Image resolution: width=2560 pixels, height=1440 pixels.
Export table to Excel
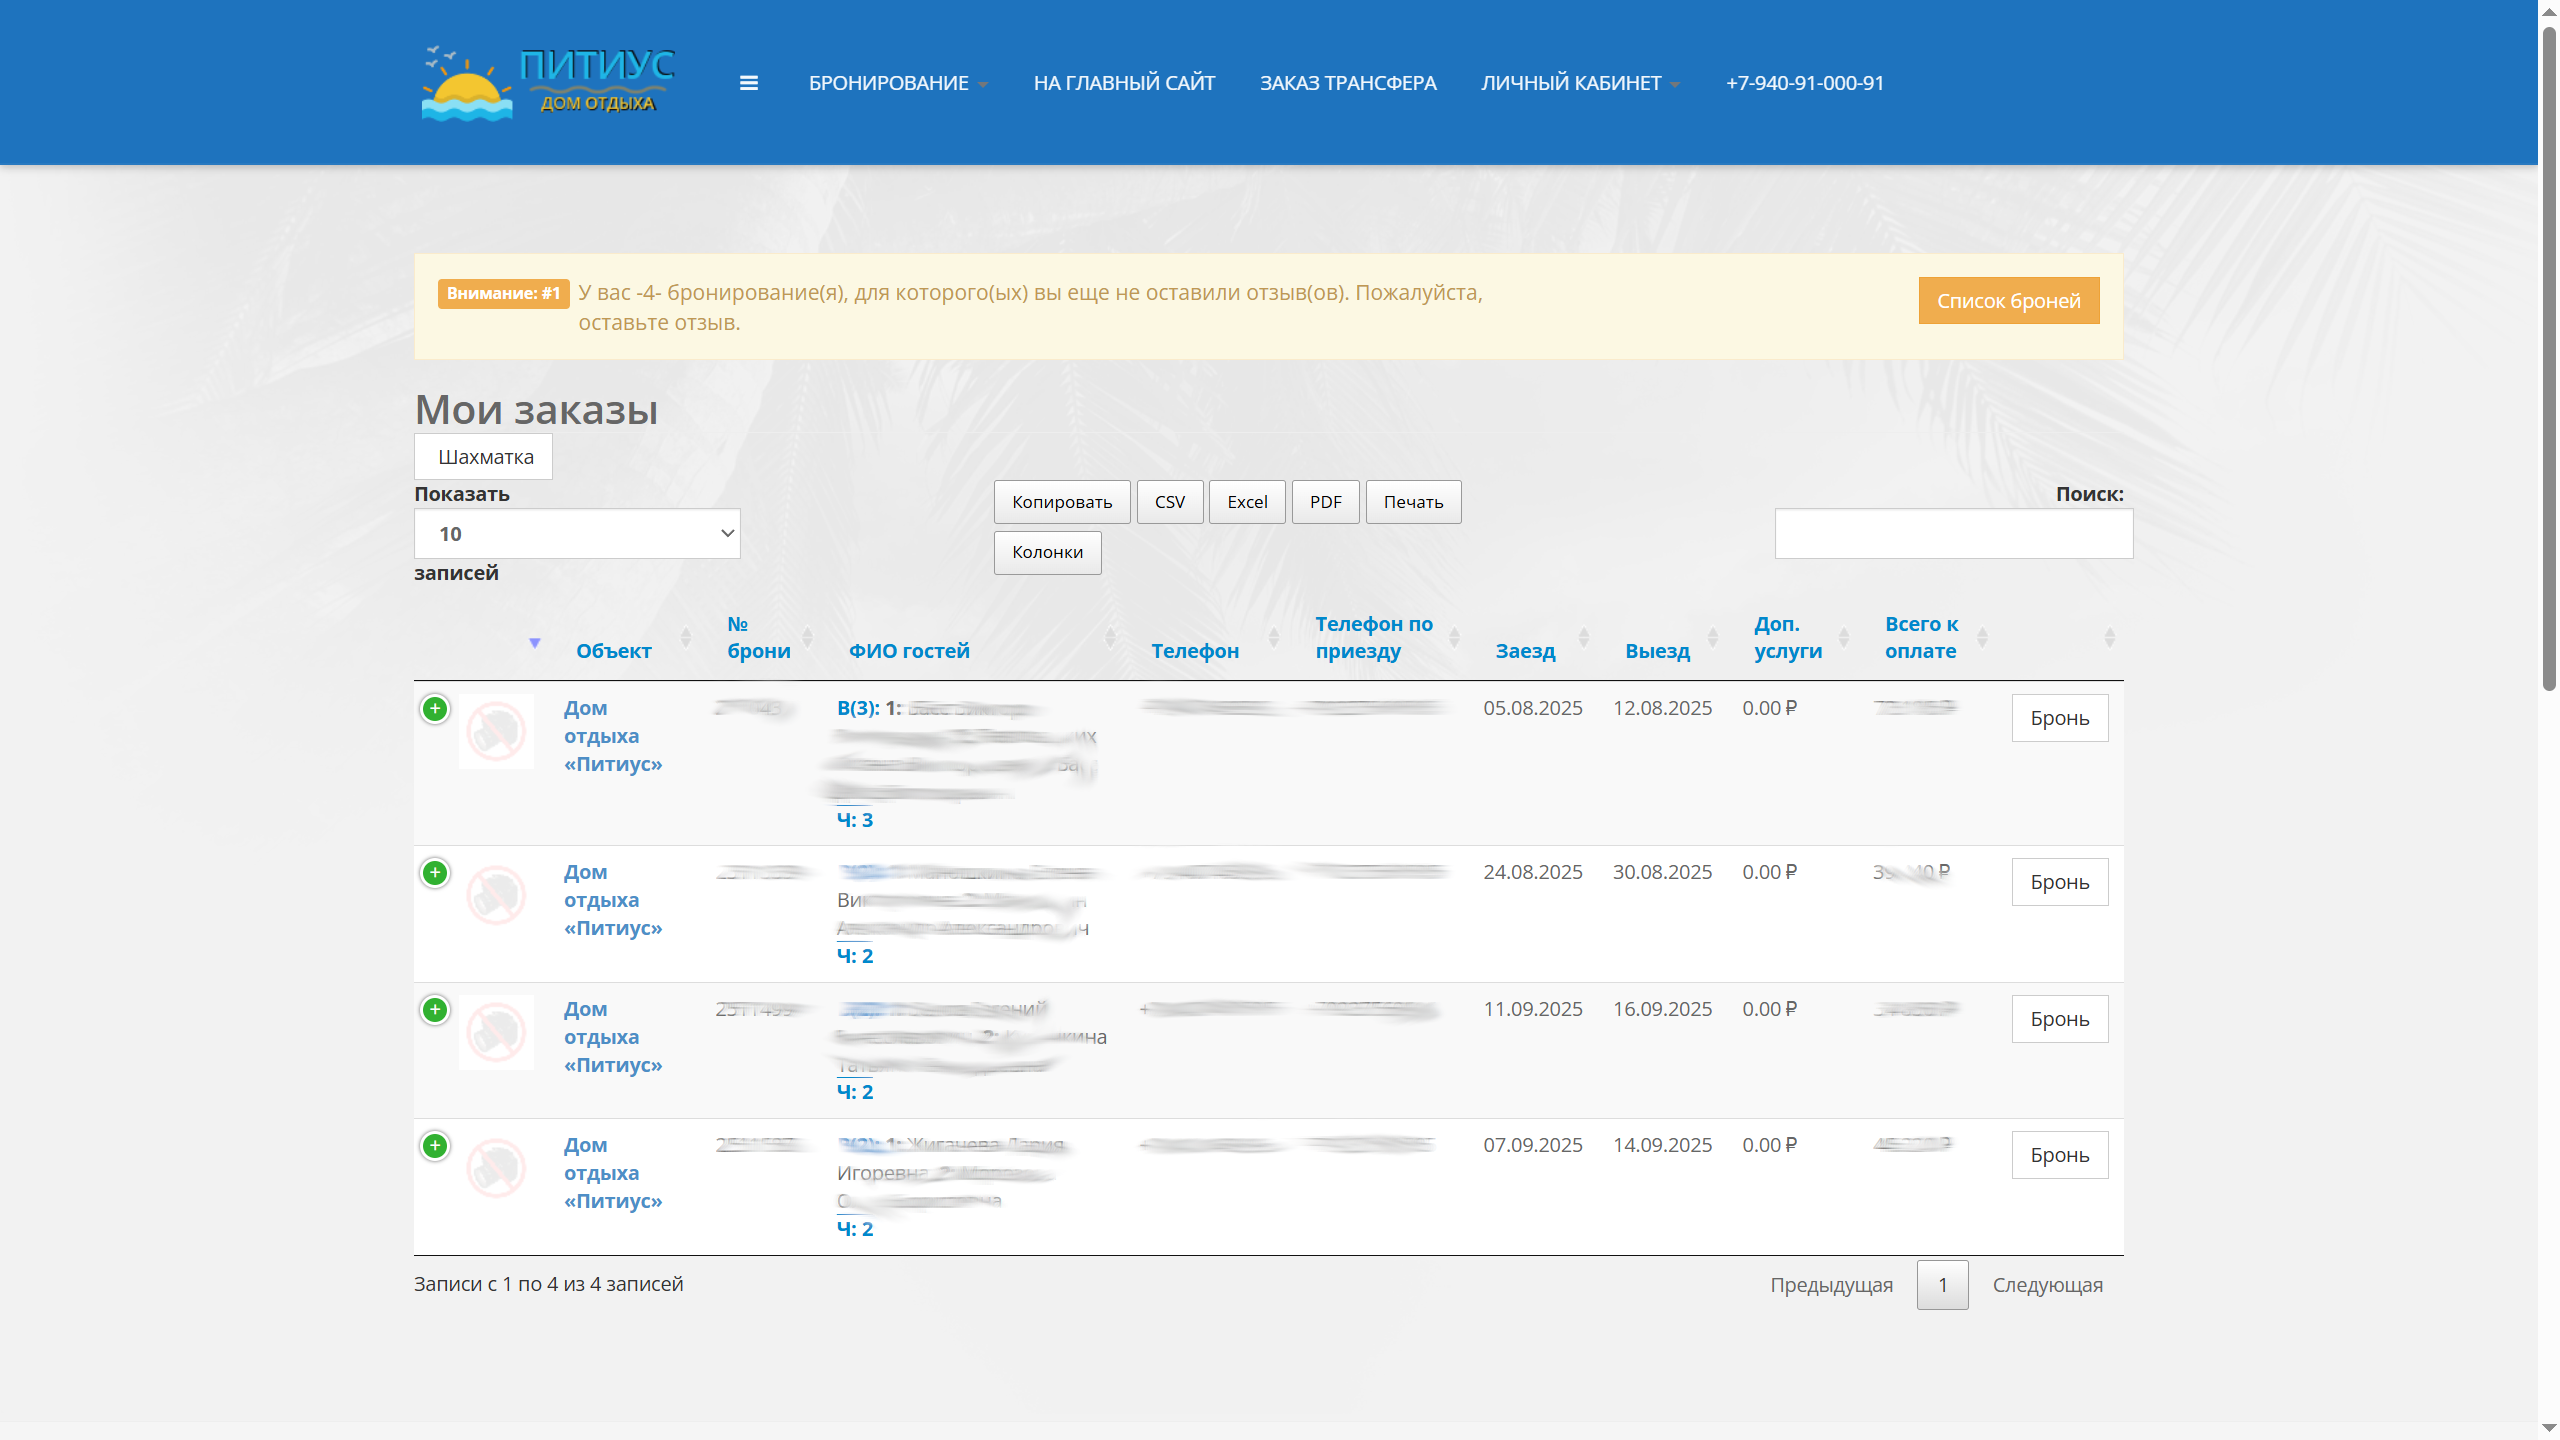click(1247, 502)
